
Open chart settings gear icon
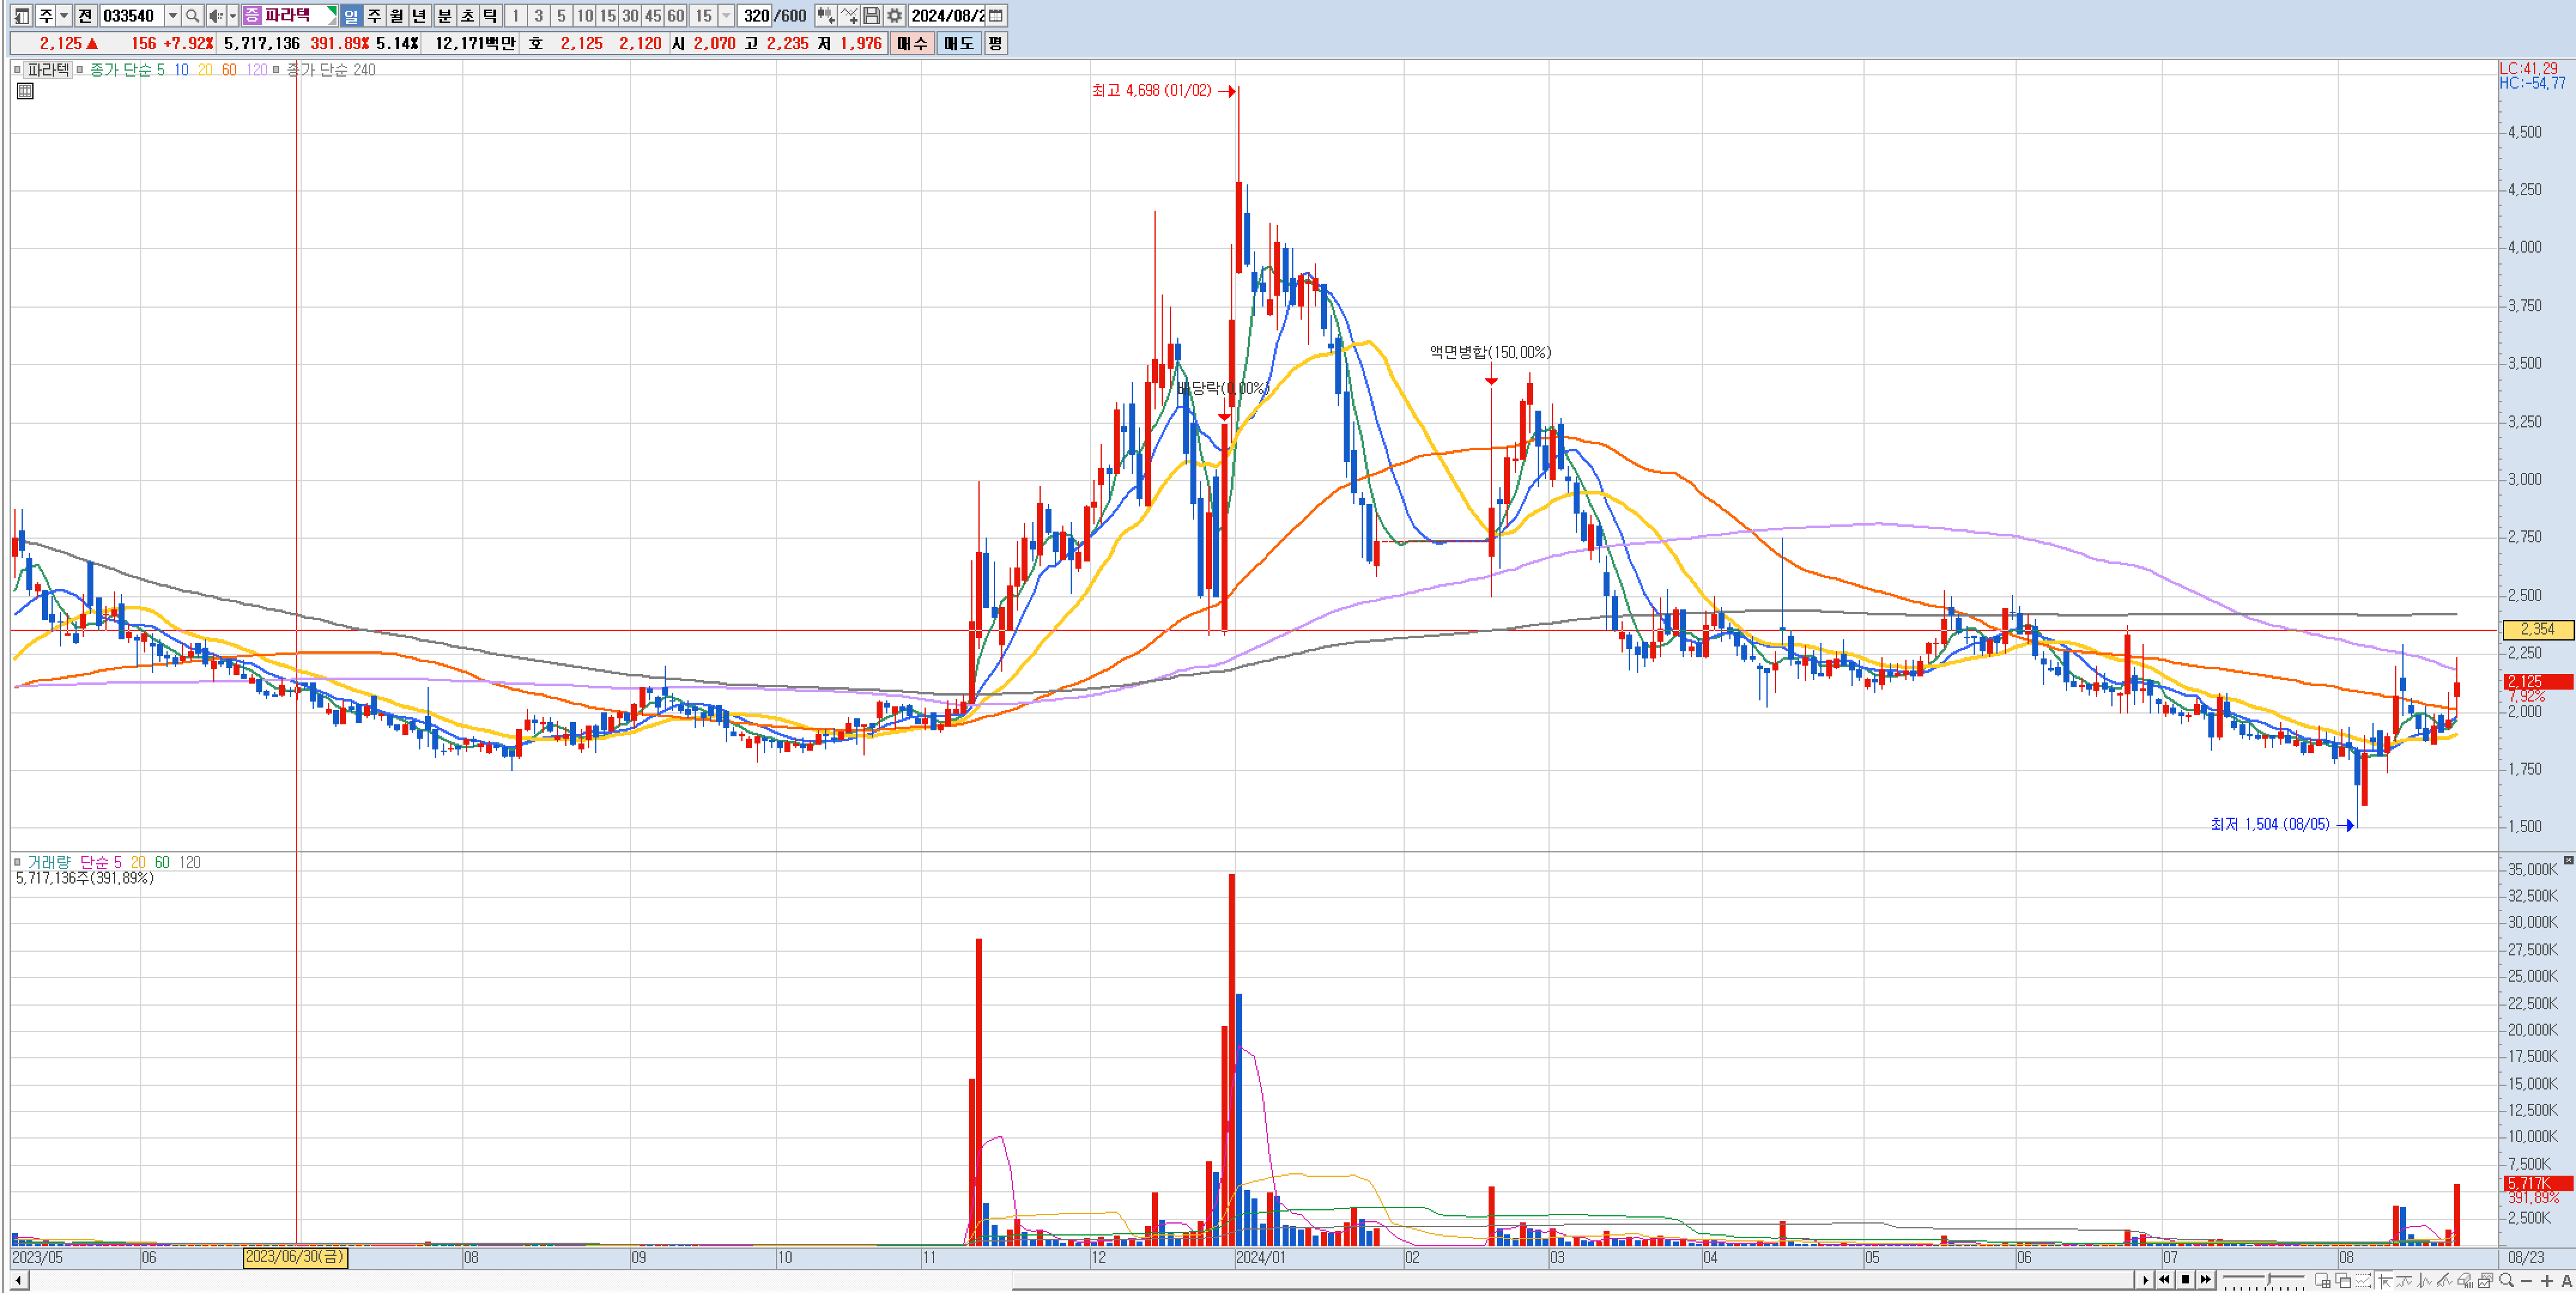click(894, 16)
